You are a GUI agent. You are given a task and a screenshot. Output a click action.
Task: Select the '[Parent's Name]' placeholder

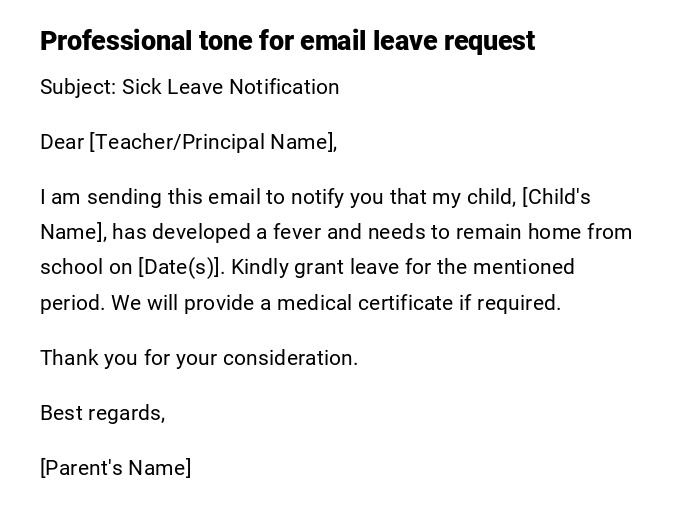pos(116,468)
